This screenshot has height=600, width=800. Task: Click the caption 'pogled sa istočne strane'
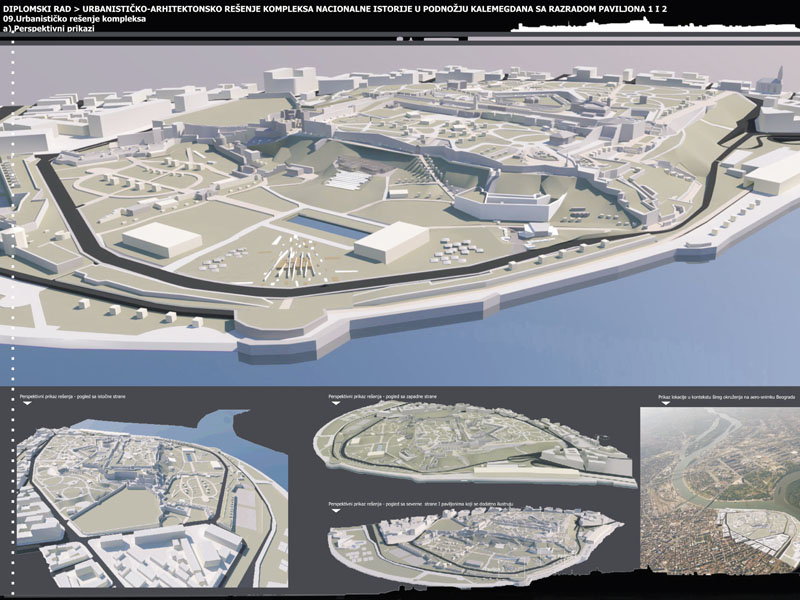click(72, 396)
